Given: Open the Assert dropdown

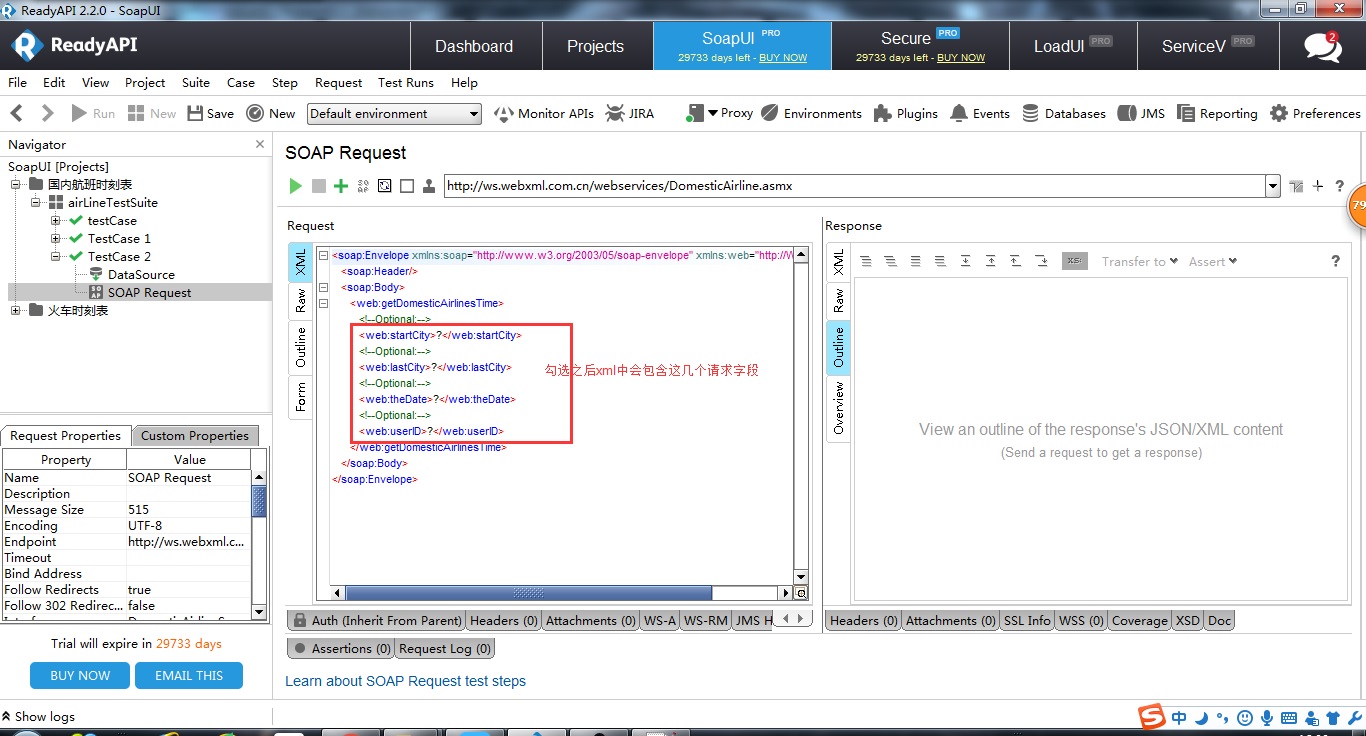Looking at the screenshot, I should point(1213,261).
